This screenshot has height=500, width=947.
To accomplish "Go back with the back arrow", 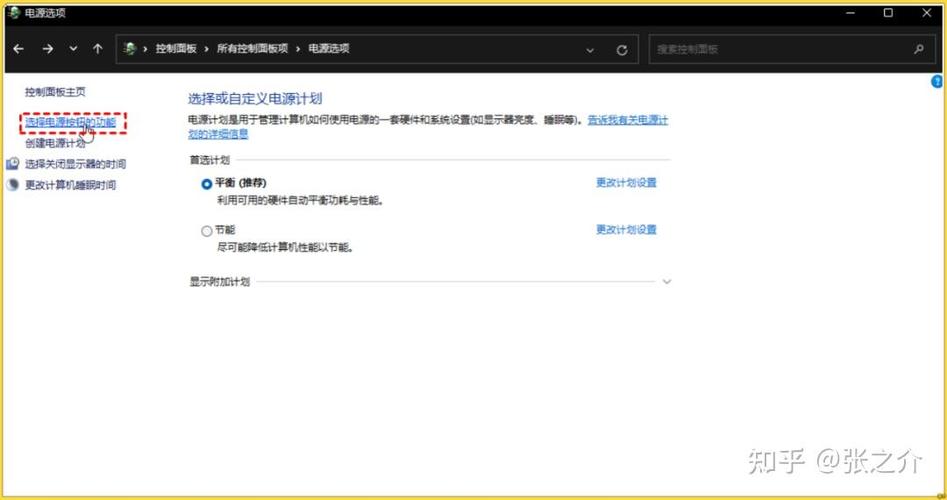I will [19, 49].
